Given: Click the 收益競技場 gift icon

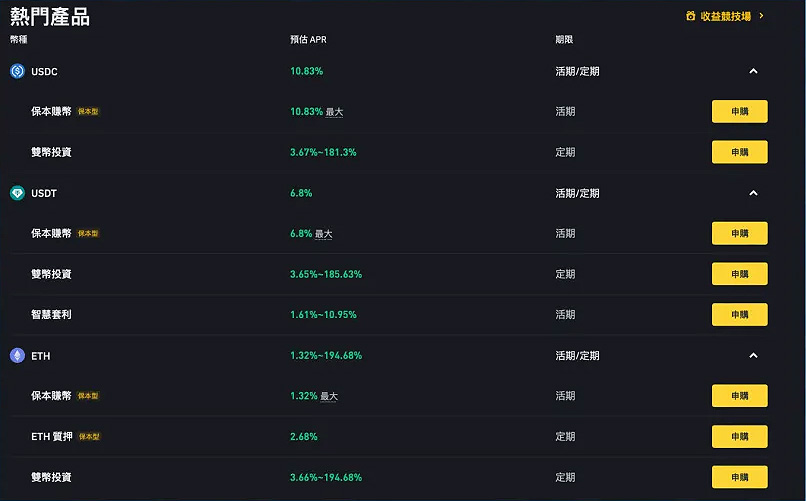Looking at the screenshot, I should (690, 16).
